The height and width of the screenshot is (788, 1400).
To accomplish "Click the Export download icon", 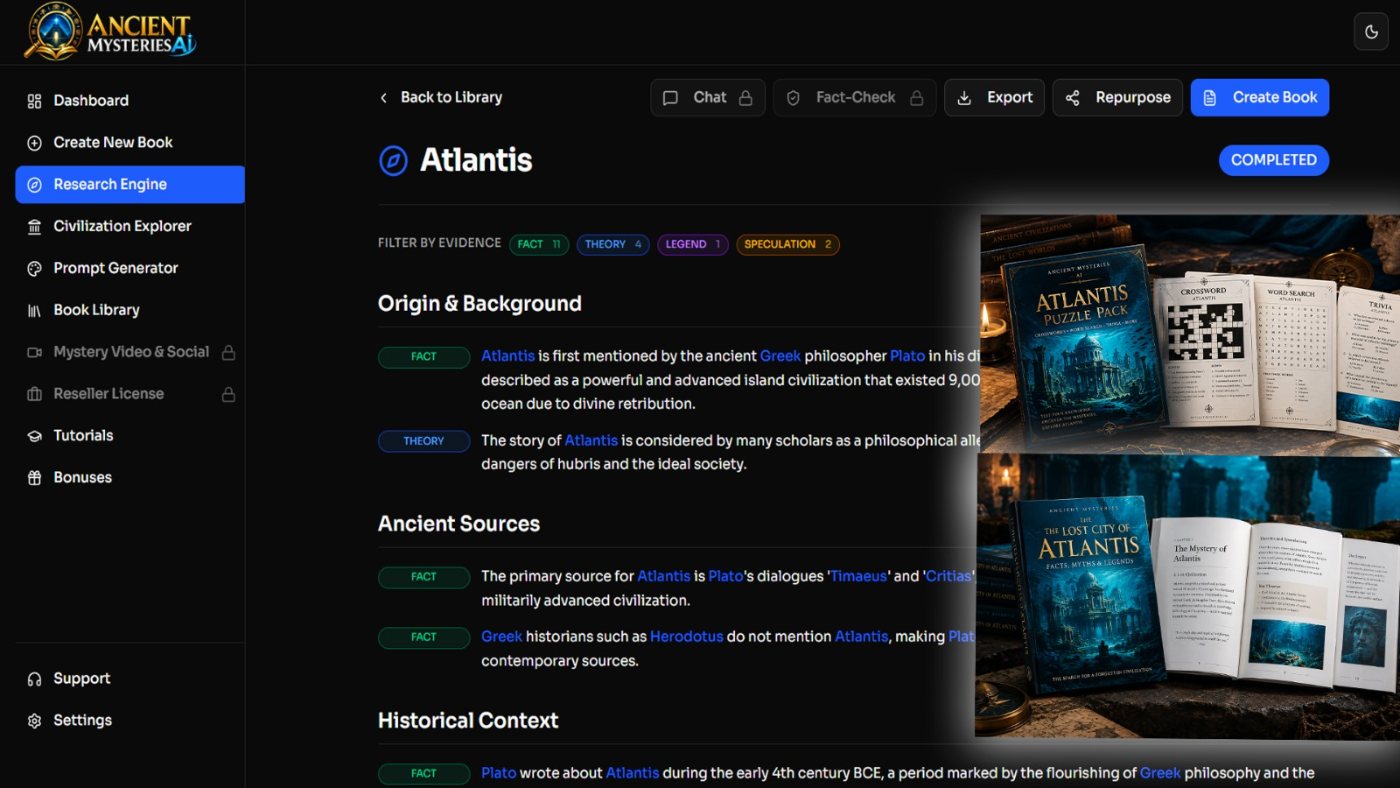I will coord(964,98).
